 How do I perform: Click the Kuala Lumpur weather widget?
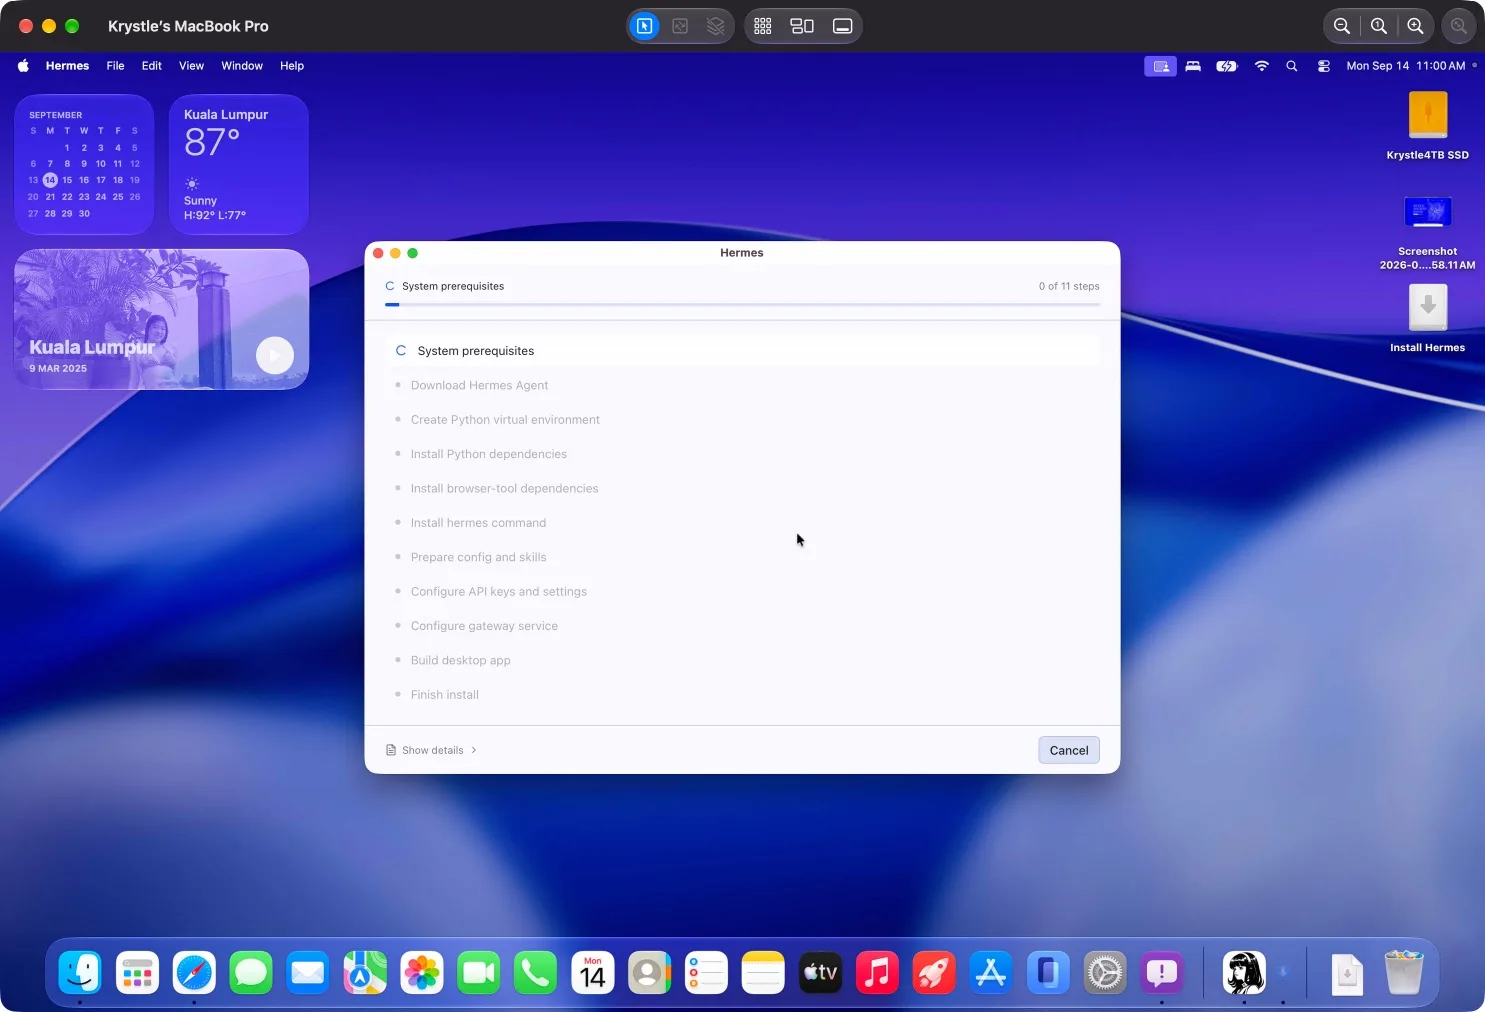pos(239,164)
